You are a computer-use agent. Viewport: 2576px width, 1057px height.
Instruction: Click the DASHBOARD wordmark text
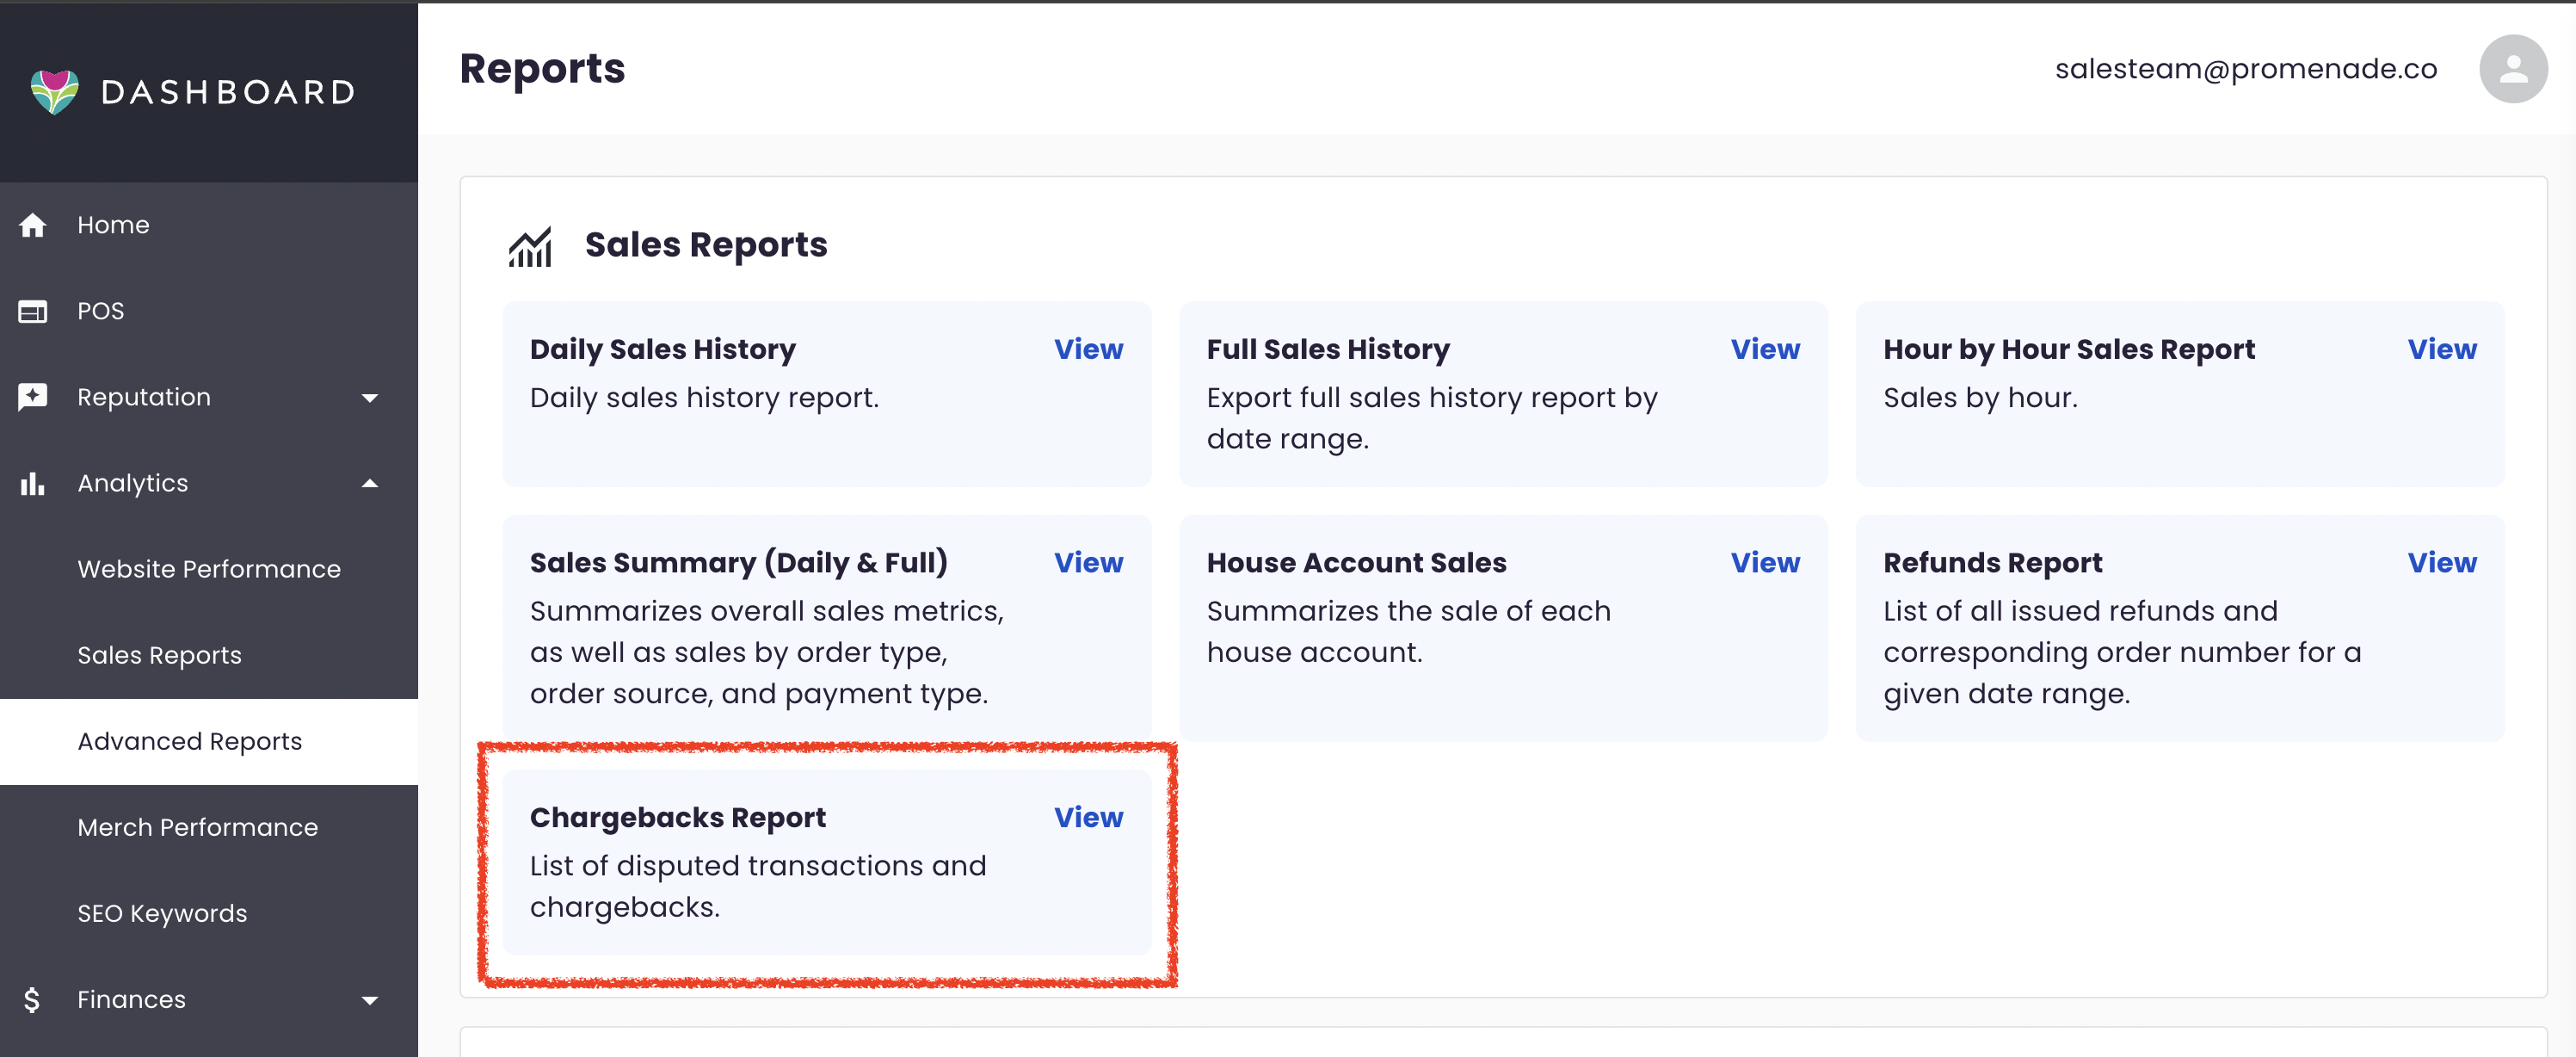(x=228, y=93)
